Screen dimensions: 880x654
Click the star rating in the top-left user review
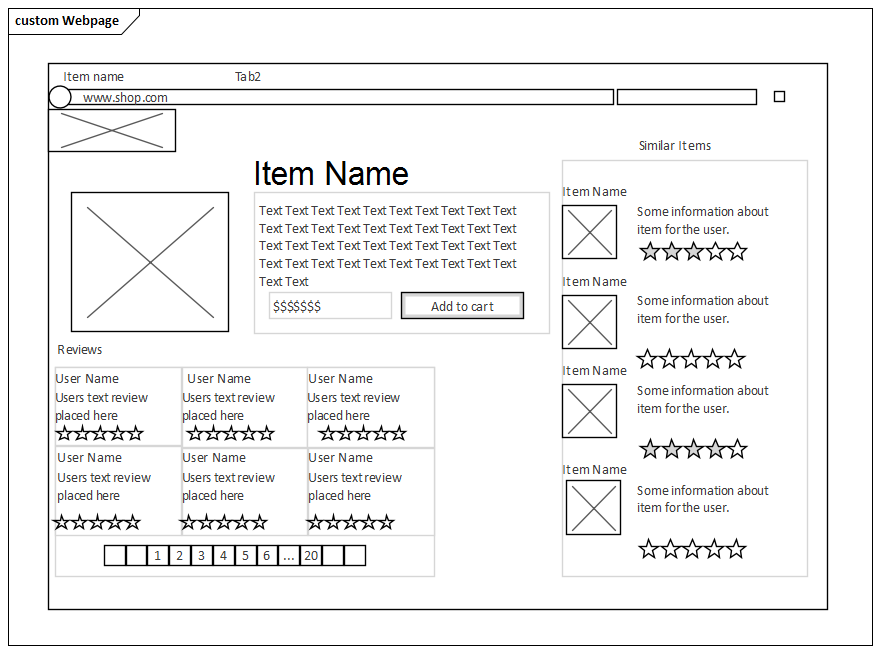pos(99,433)
